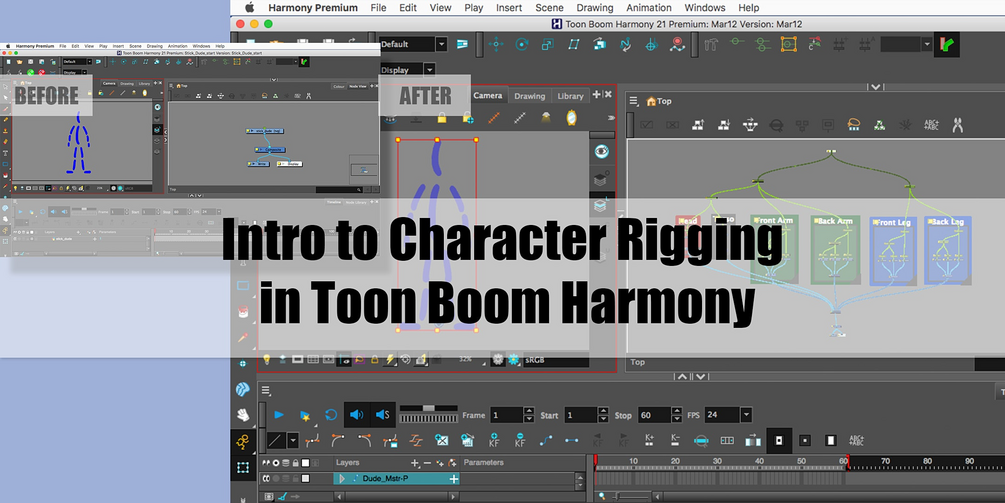Click the orange diagonal line icon in the Camera toolbar
The image size is (1005, 503).
[494, 118]
